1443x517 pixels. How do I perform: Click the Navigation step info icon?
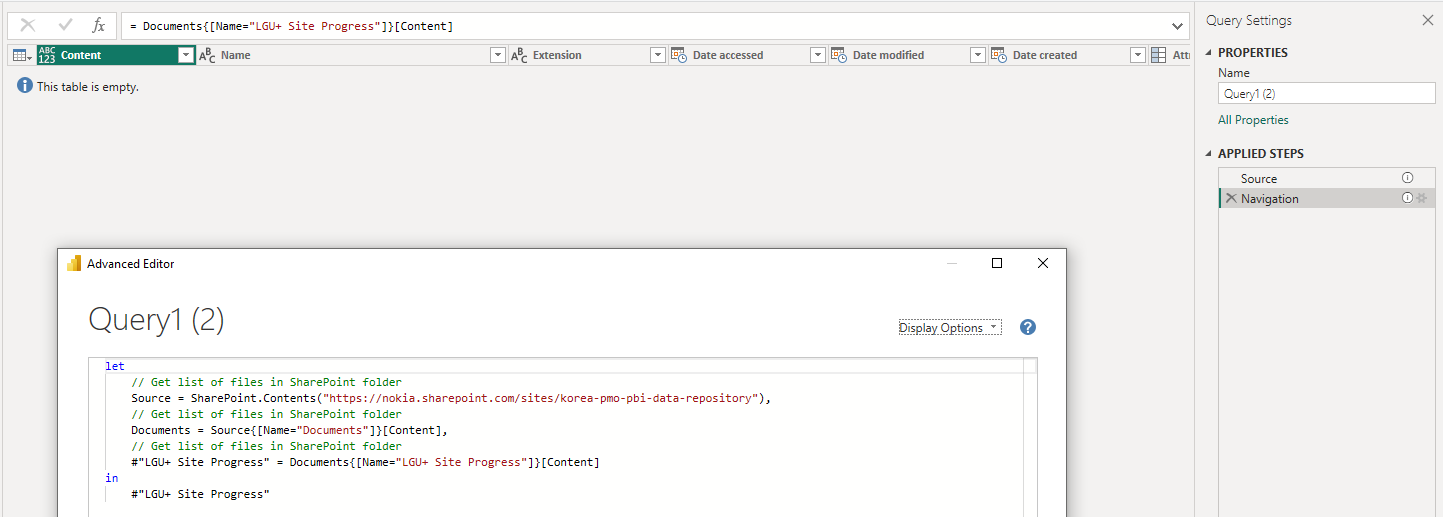1407,198
